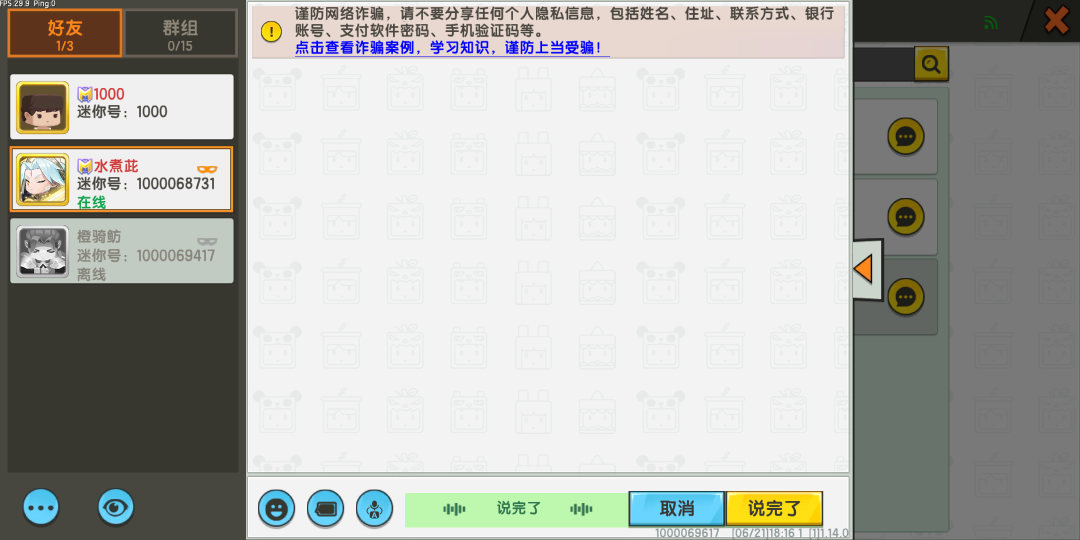Click the magnifier search icon
The image size is (1080, 540).
click(x=931, y=65)
